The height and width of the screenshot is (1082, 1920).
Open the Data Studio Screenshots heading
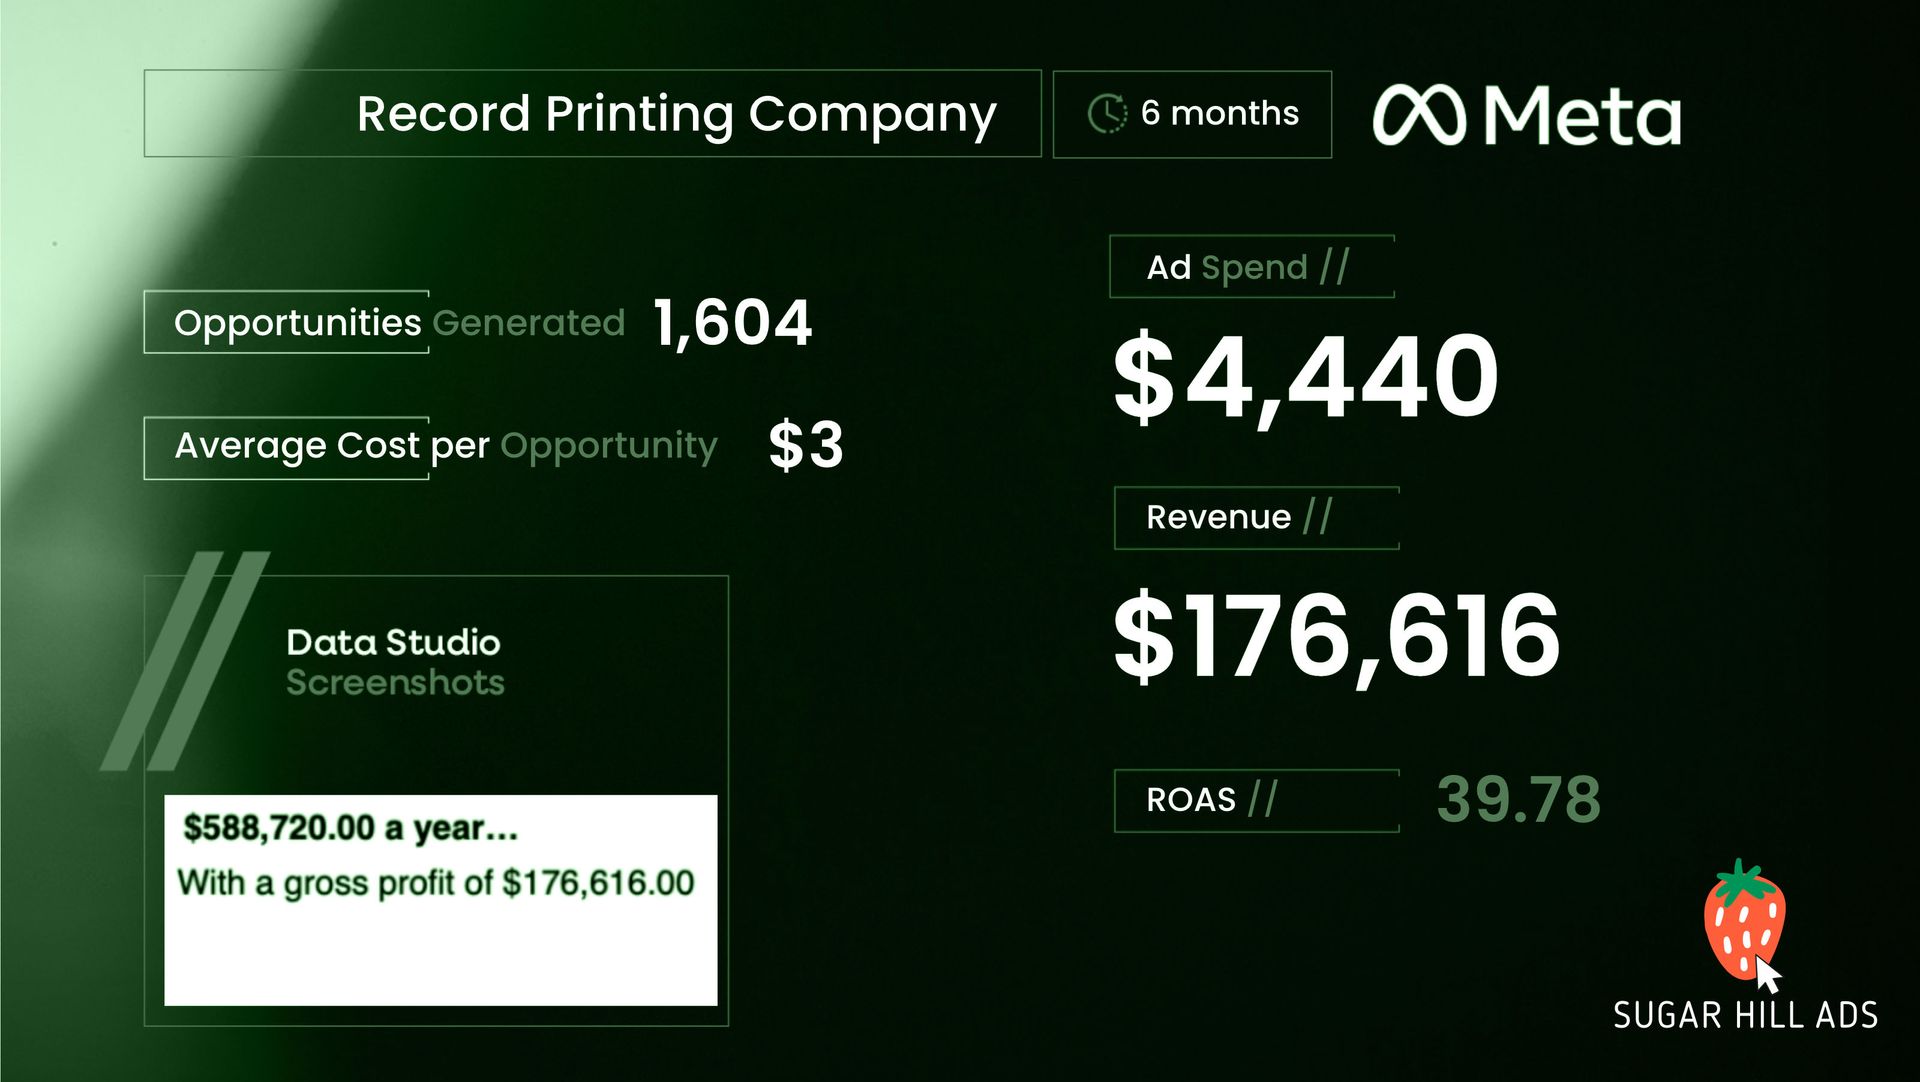tap(395, 661)
